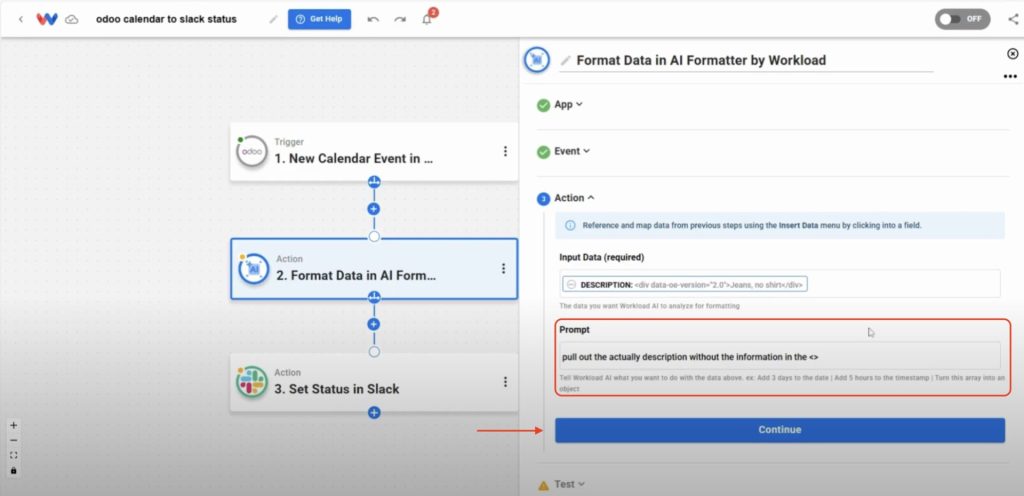Open the notifications bell
The height and width of the screenshot is (496, 1024).
(x=427, y=20)
